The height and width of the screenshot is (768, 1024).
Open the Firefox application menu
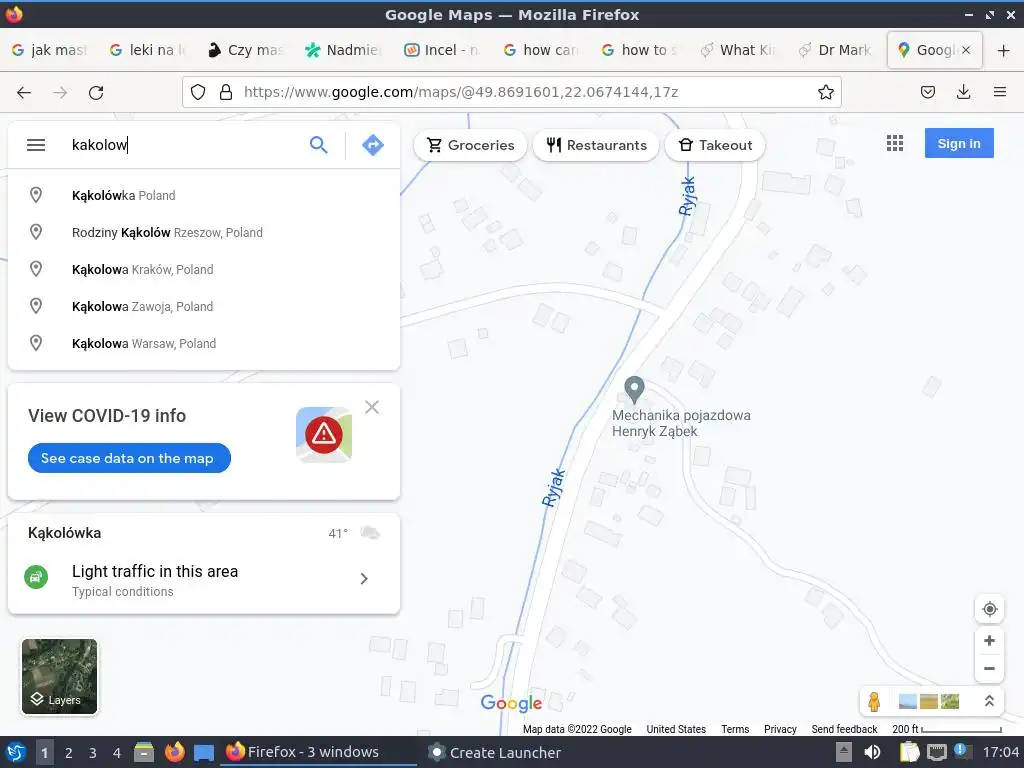pos(1000,92)
